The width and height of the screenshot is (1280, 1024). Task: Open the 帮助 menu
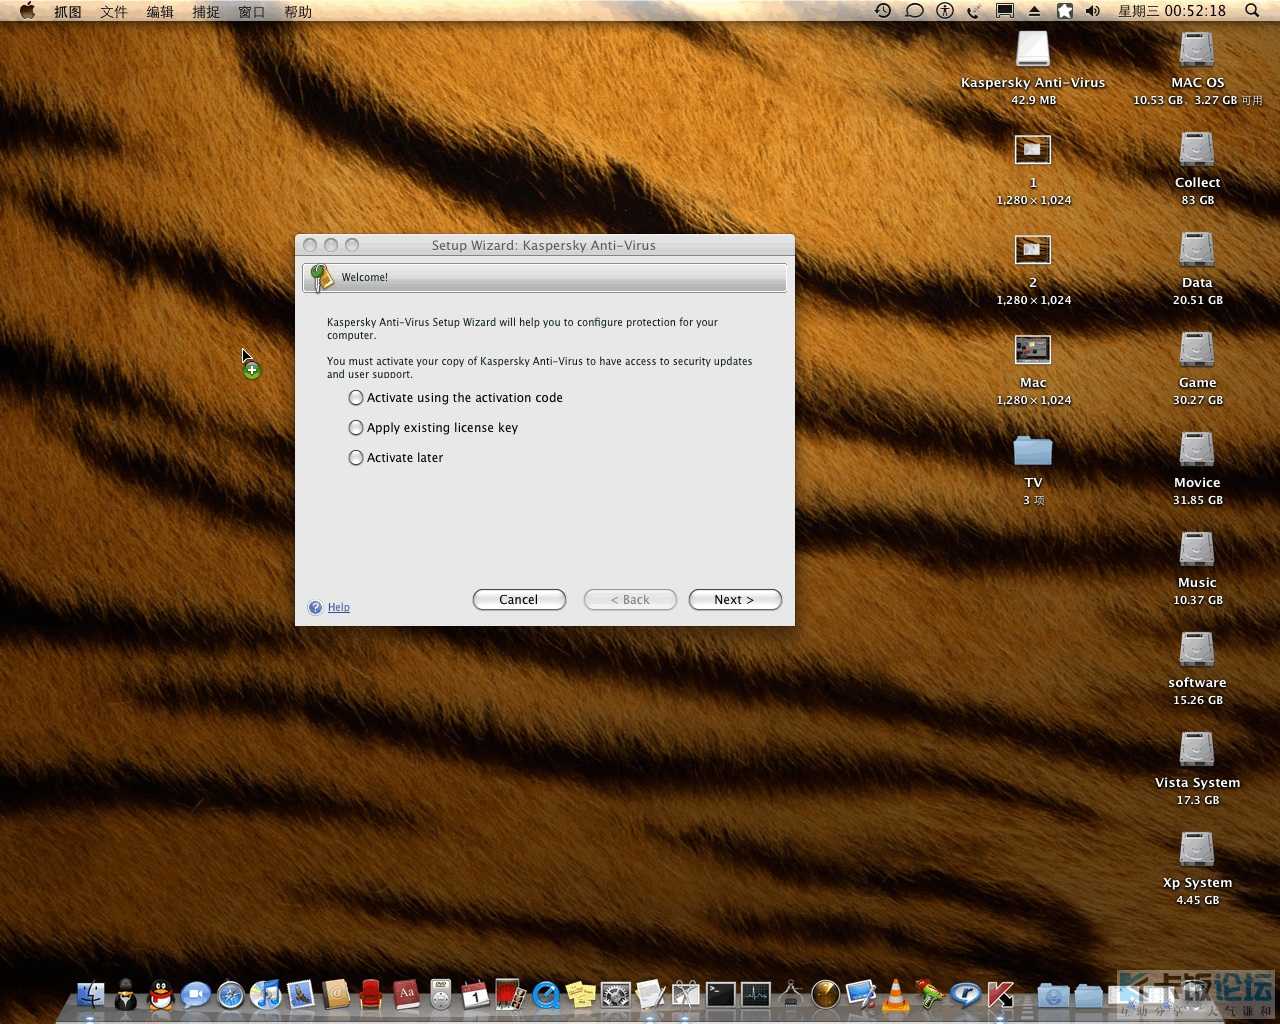click(x=298, y=11)
